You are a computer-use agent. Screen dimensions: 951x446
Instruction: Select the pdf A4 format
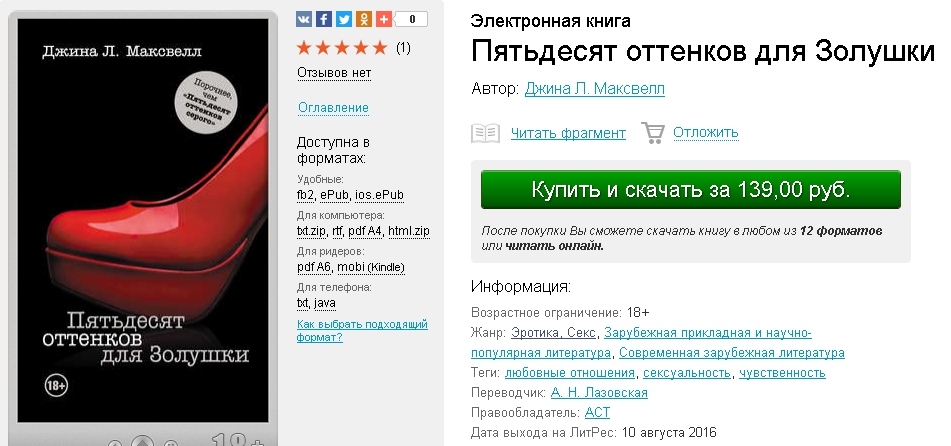[x=366, y=231]
